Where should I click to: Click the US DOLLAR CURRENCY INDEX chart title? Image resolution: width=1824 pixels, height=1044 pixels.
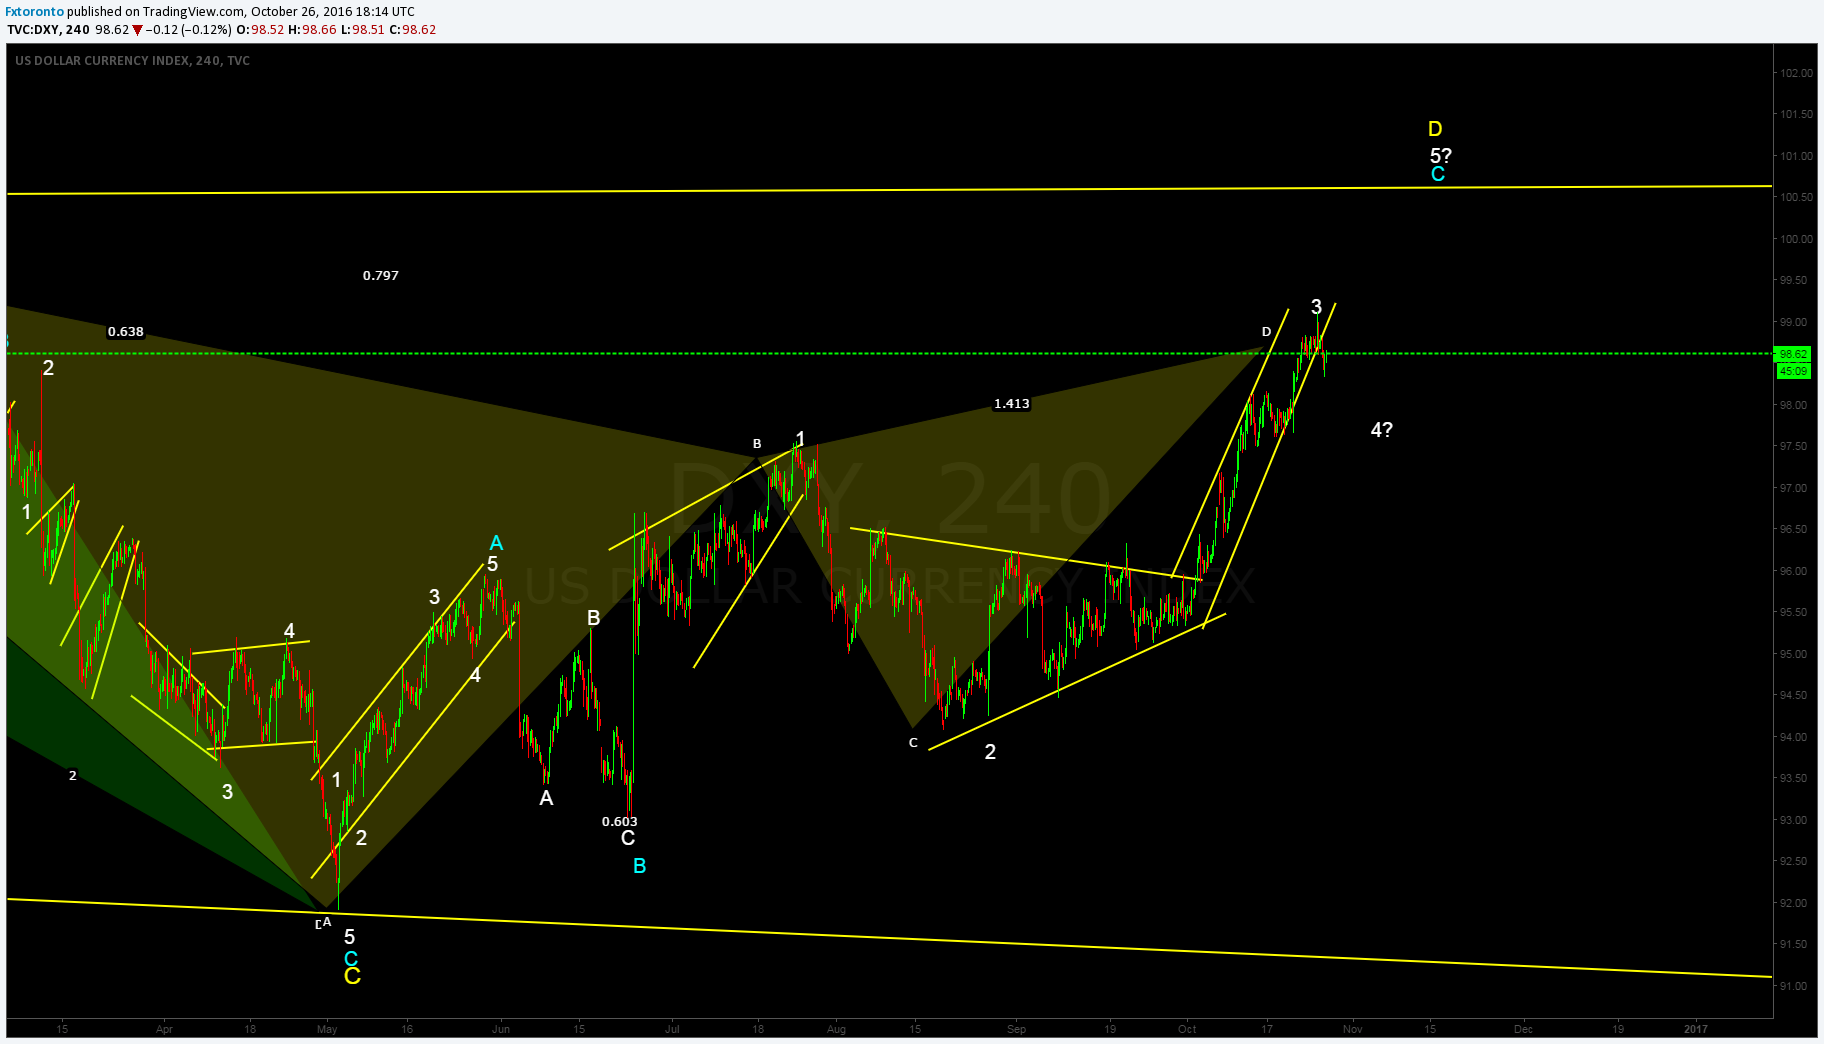[x=133, y=61]
